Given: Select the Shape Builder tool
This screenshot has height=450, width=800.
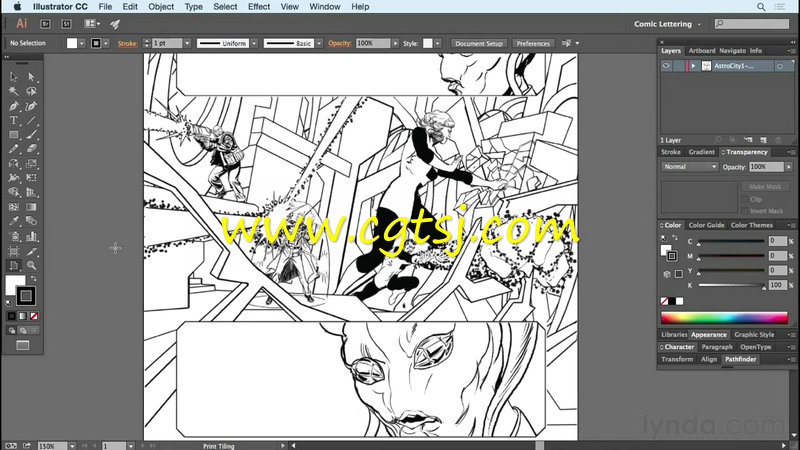Looking at the screenshot, I should pos(14,192).
